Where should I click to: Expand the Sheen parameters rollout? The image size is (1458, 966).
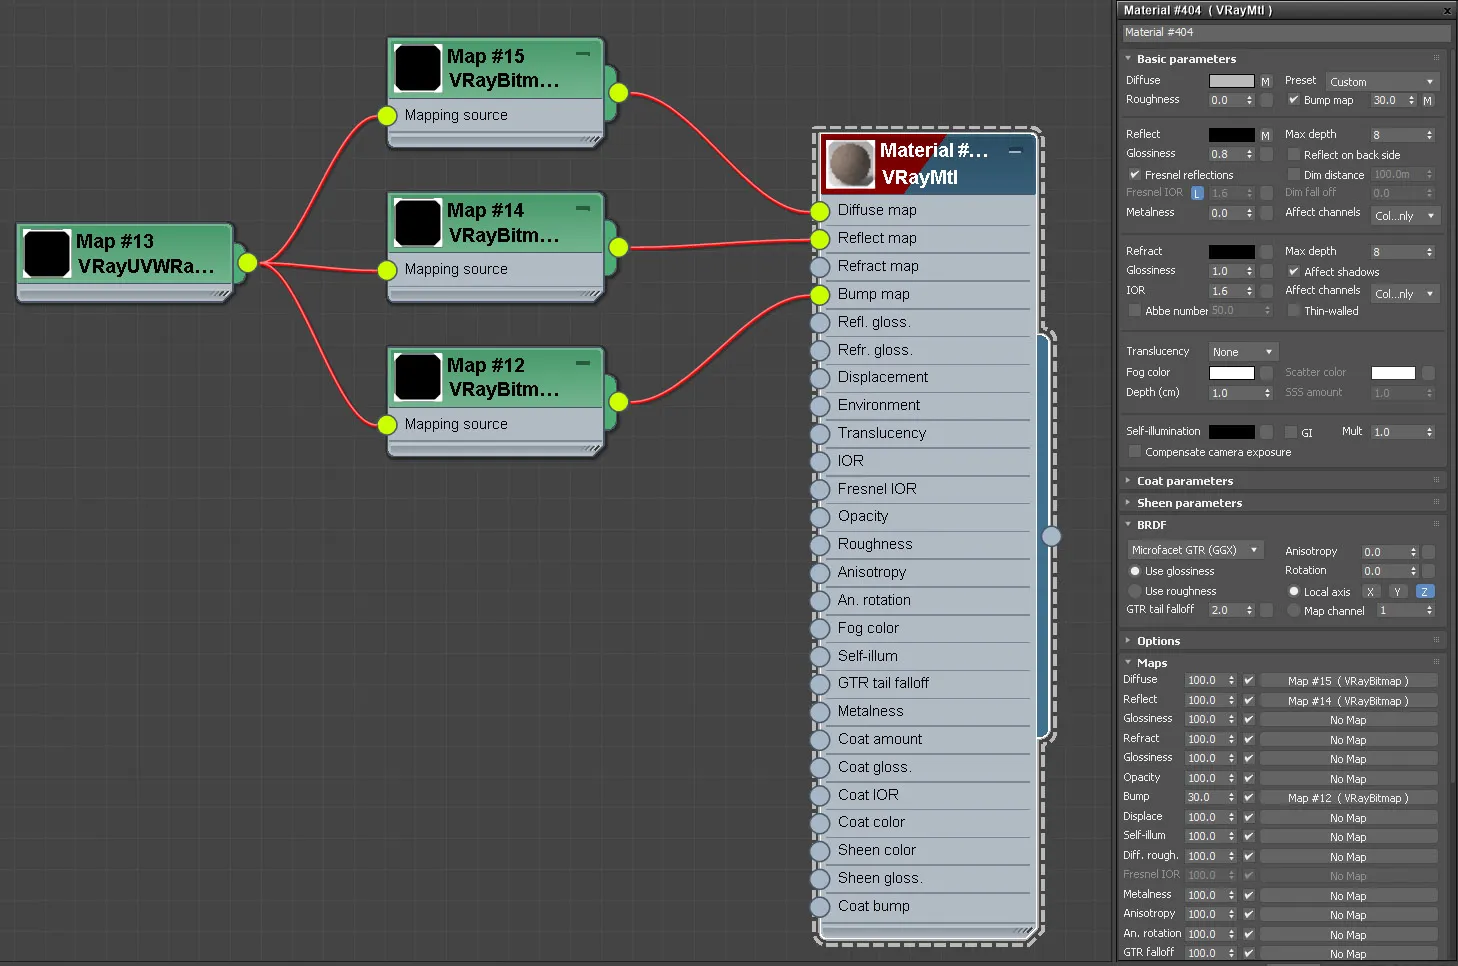(x=1189, y=503)
